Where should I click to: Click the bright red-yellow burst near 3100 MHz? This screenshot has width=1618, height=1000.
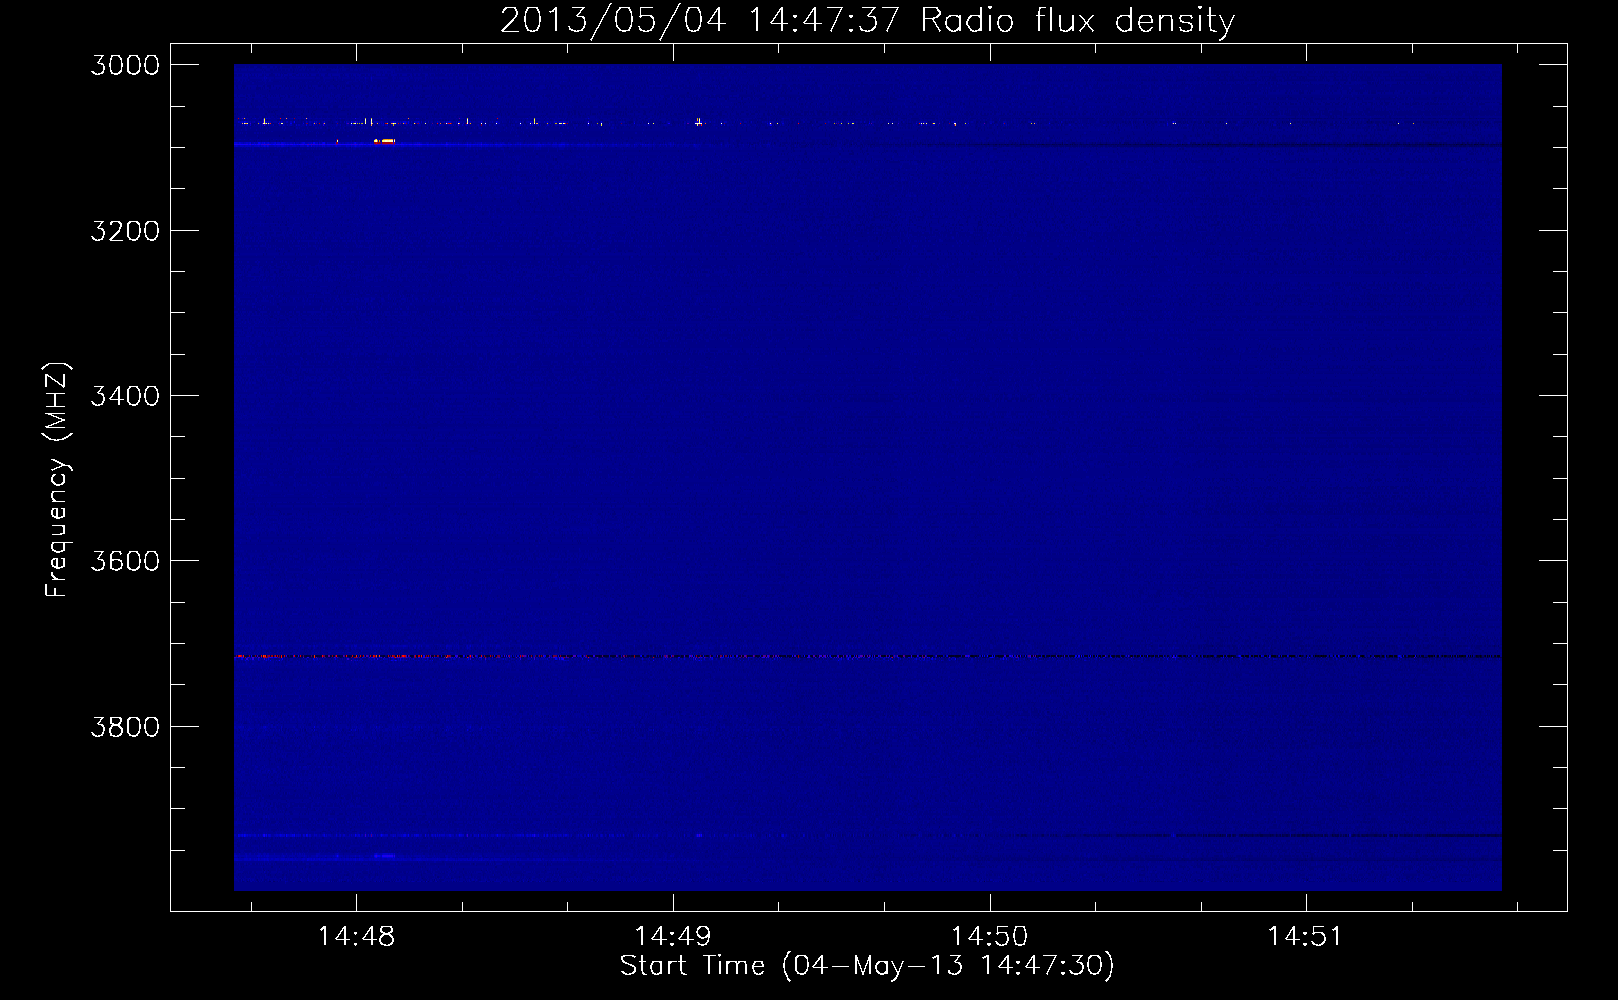(385, 141)
